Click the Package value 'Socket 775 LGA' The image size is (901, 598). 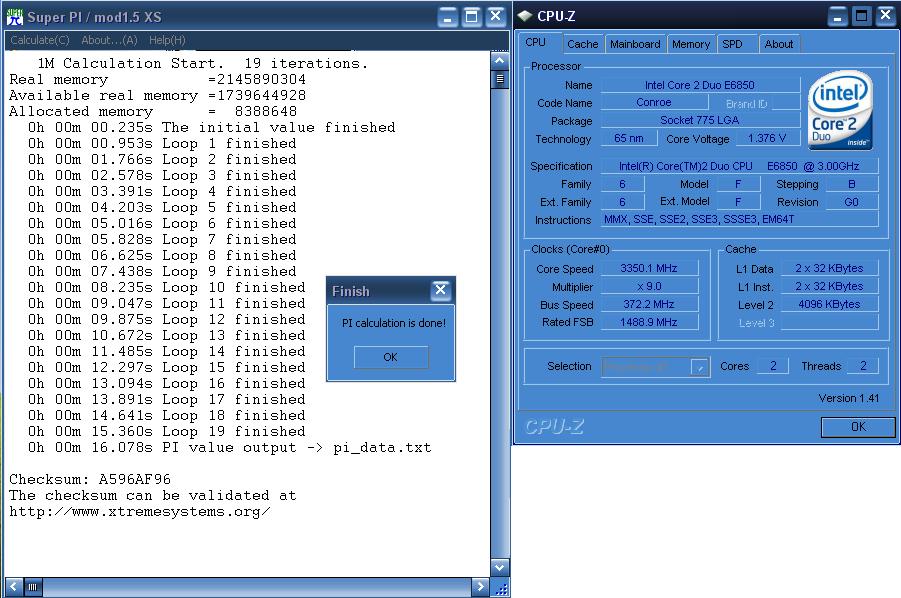tap(700, 120)
